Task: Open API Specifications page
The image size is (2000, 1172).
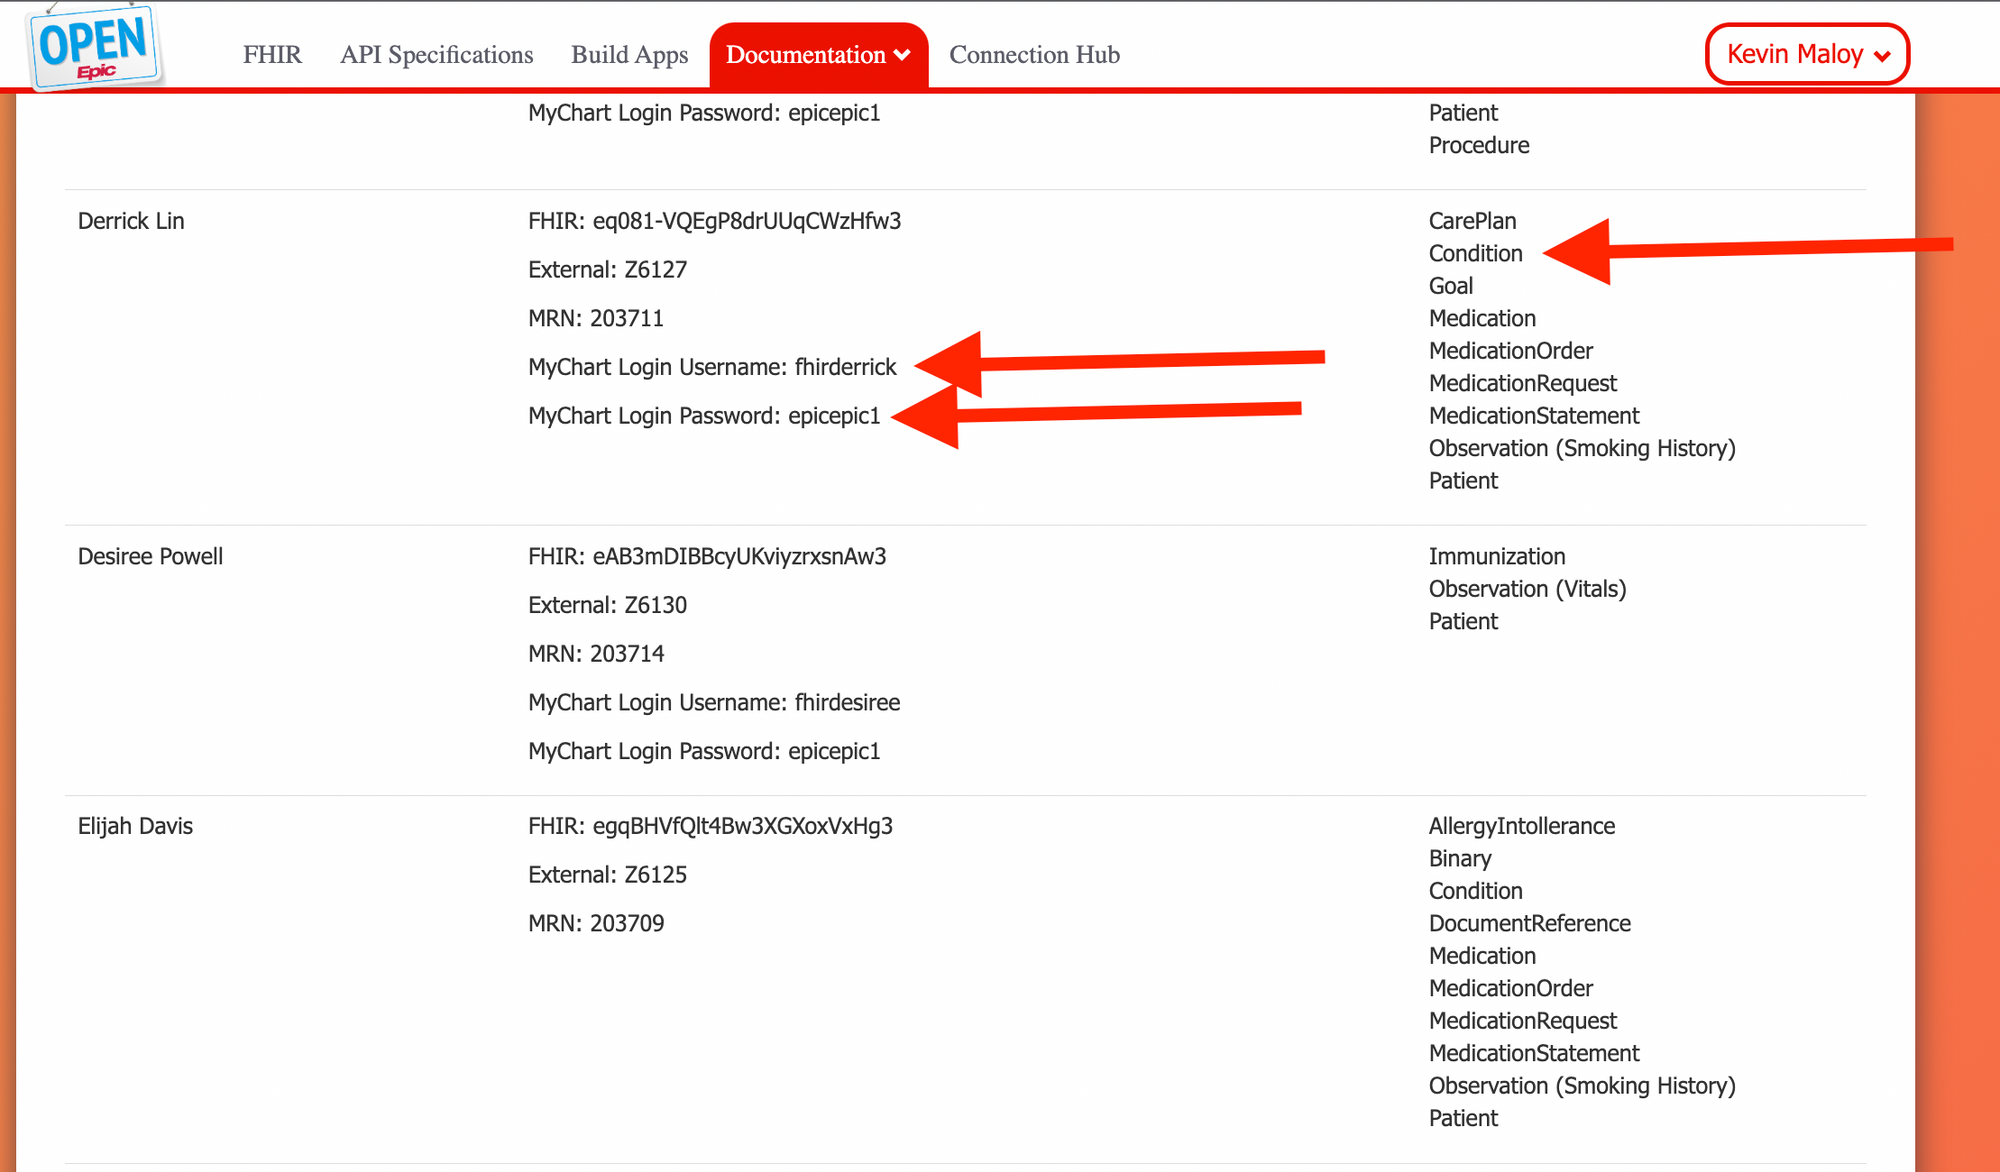Action: (436, 55)
